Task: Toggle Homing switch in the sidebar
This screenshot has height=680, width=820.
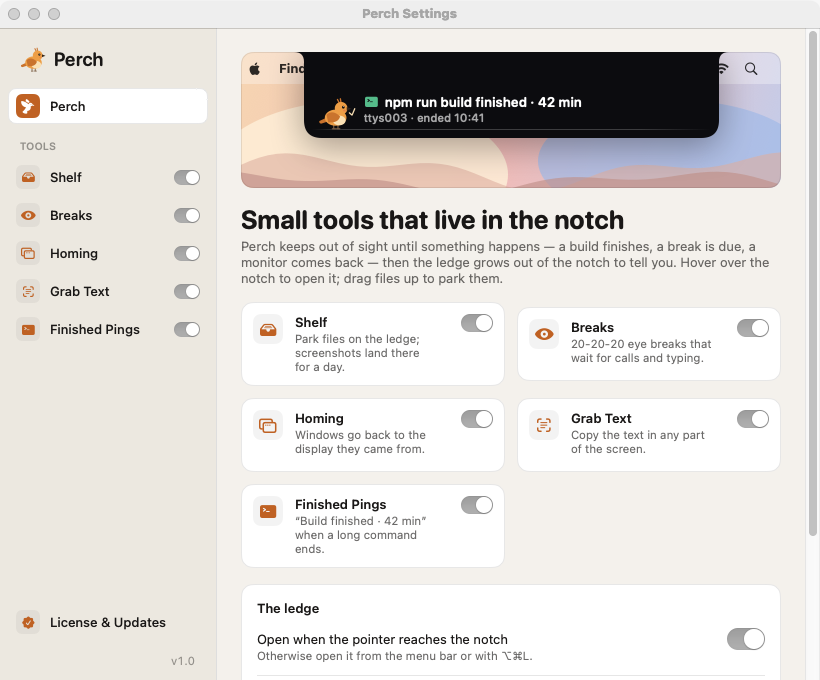Action: pos(187,254)
